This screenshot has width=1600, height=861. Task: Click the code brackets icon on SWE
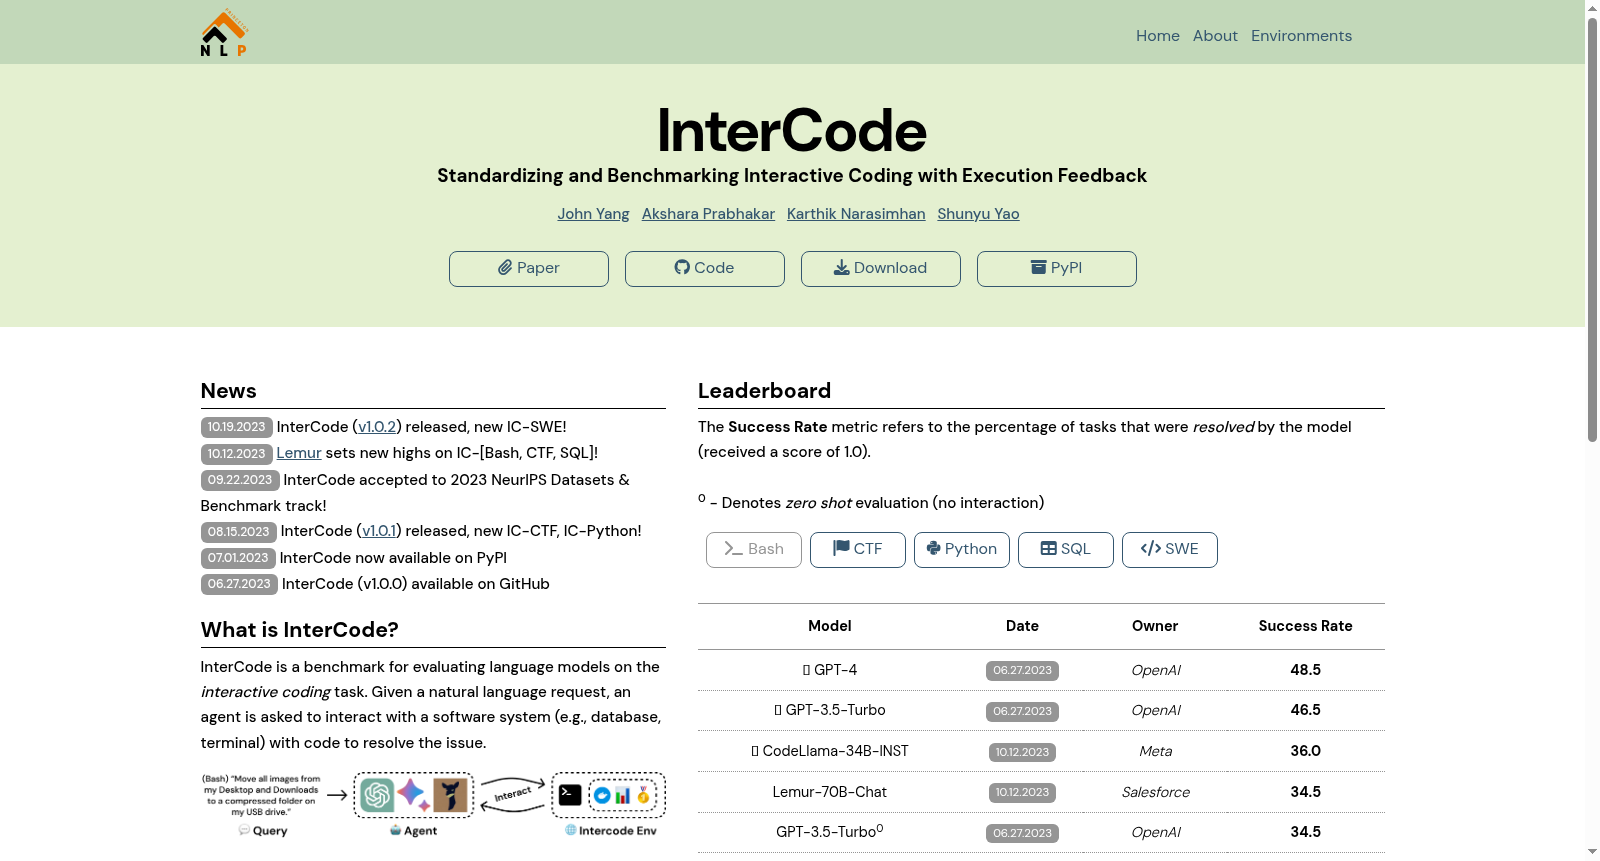[1151, 548]
